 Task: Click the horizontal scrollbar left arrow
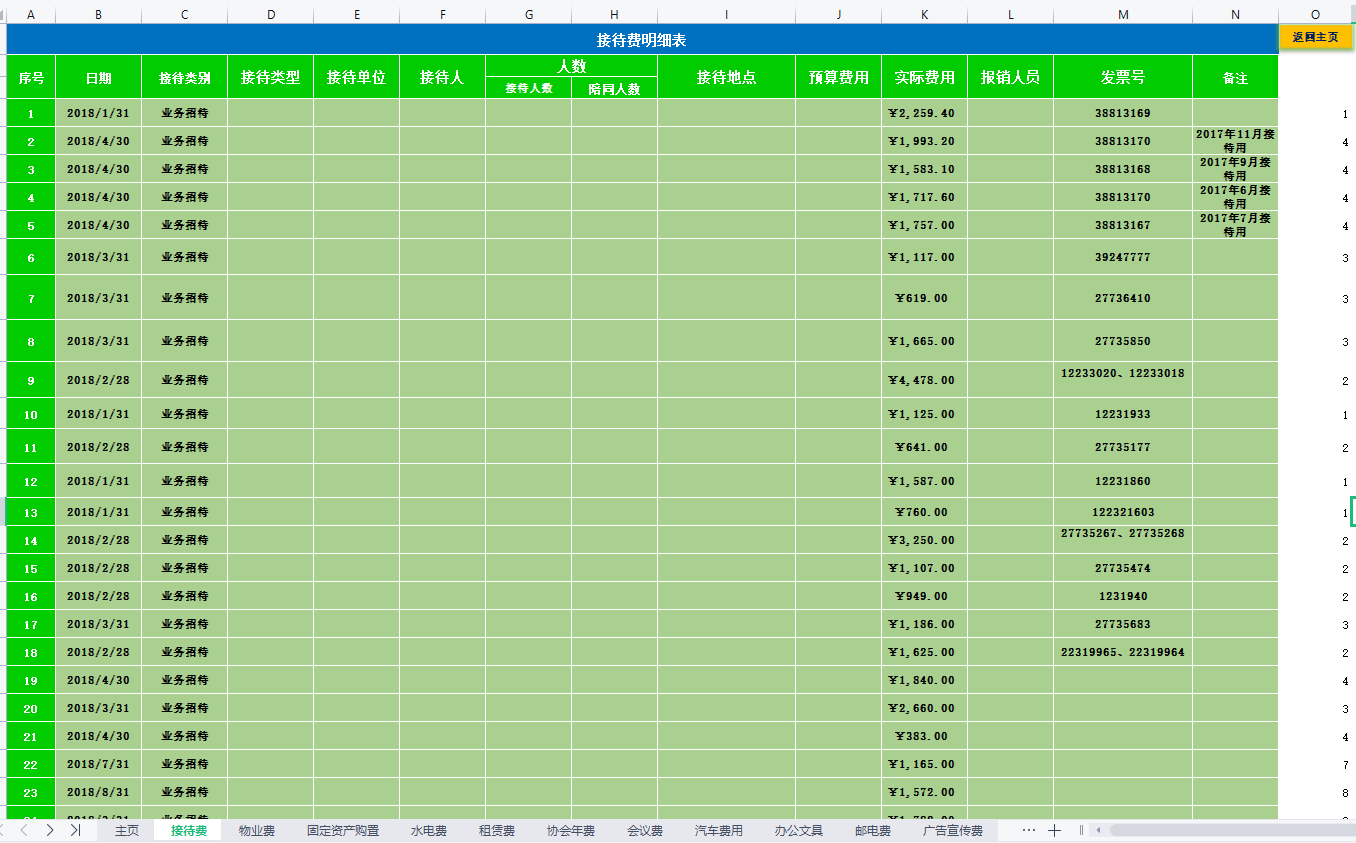click(1098, 831)
